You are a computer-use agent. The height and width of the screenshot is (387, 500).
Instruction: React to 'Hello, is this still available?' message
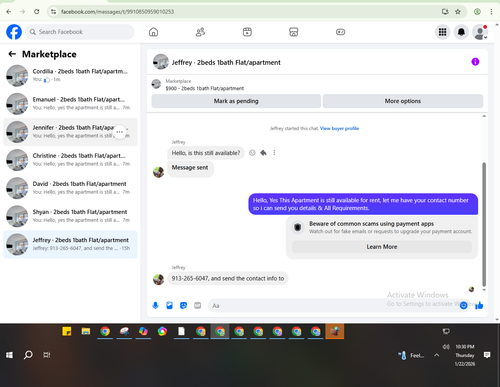(x=252, y=153)
